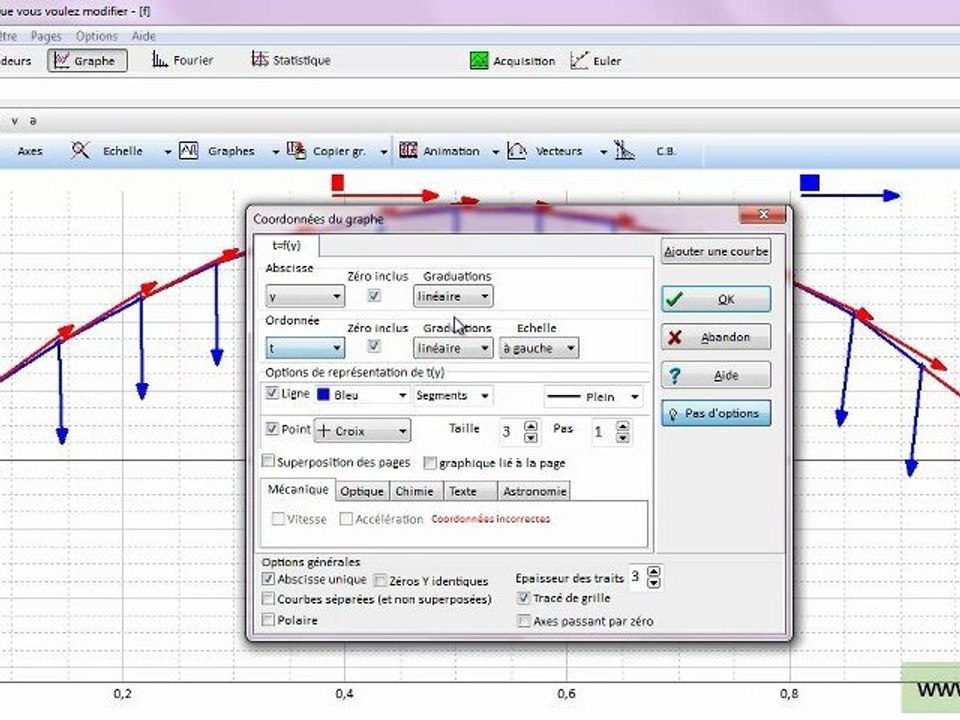Click the green checkmark on OK
Viewport: 960px width, 720px height.
pos(674,299)
